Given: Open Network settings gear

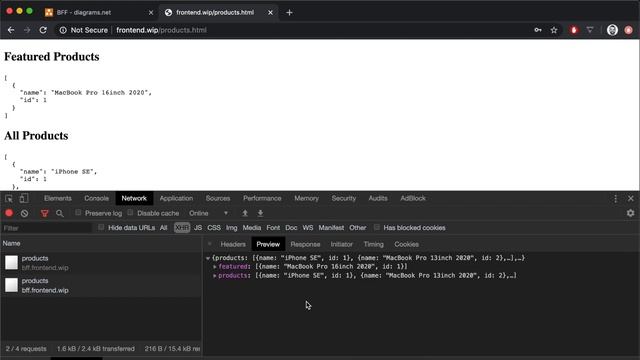Looking at the screenshot, I should [631, 213].
